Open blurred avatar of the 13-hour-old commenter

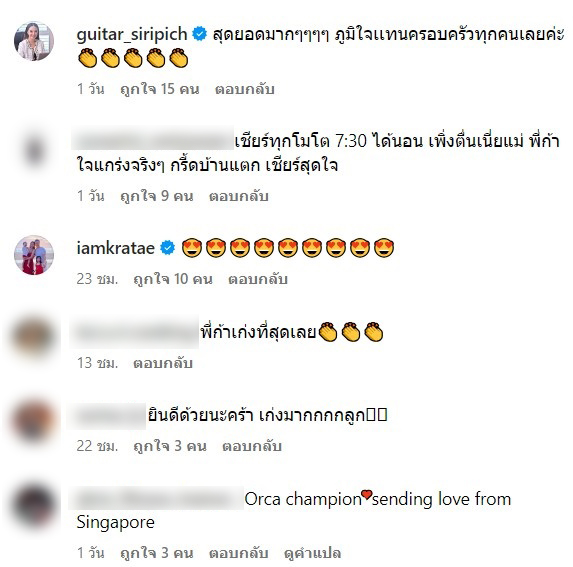pyautogui.click(x=34, y=337)
